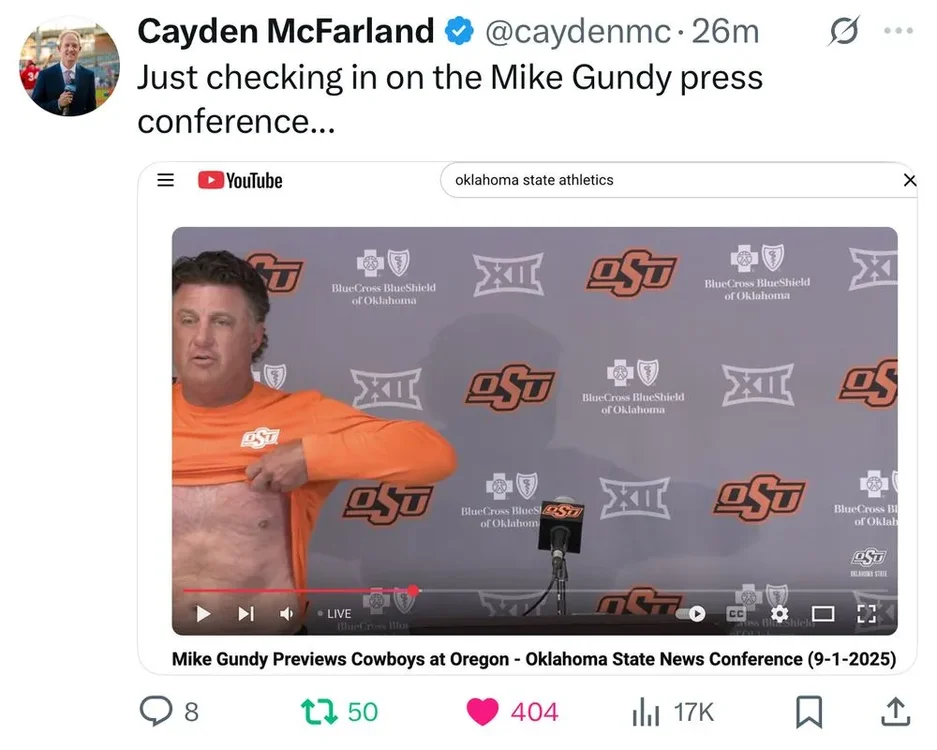Click the Grok slashed-circle icon

coord(844,30)
